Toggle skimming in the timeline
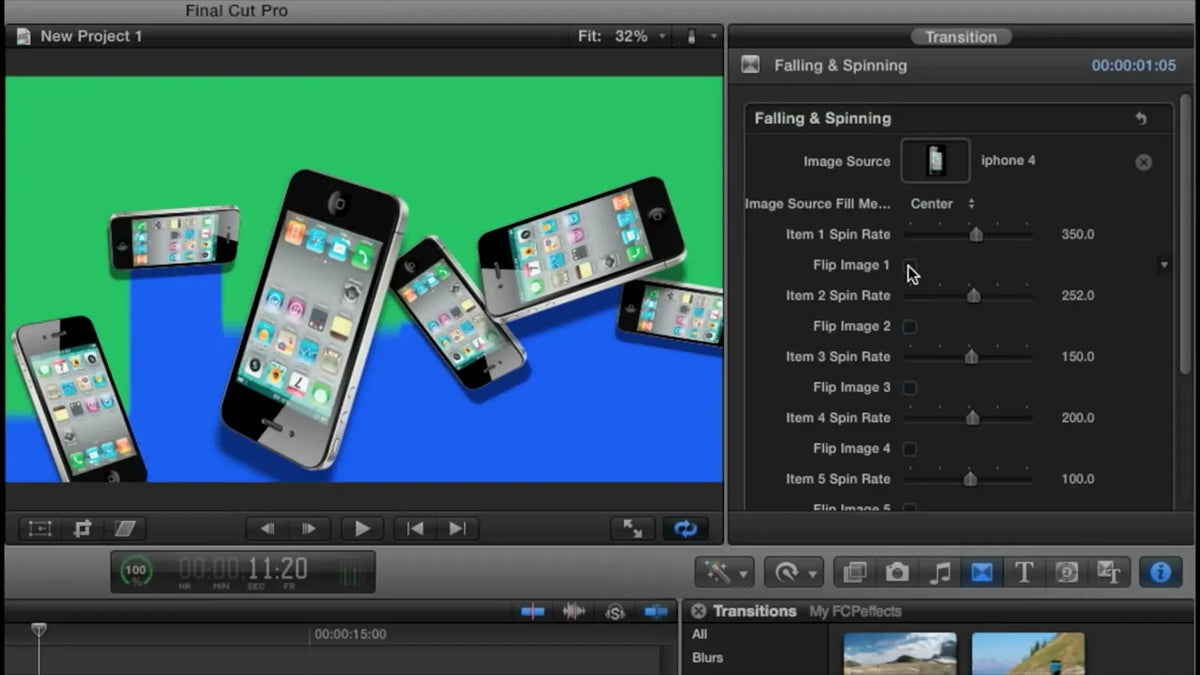This screenshot has width=1200, height=675. (533, 611)
